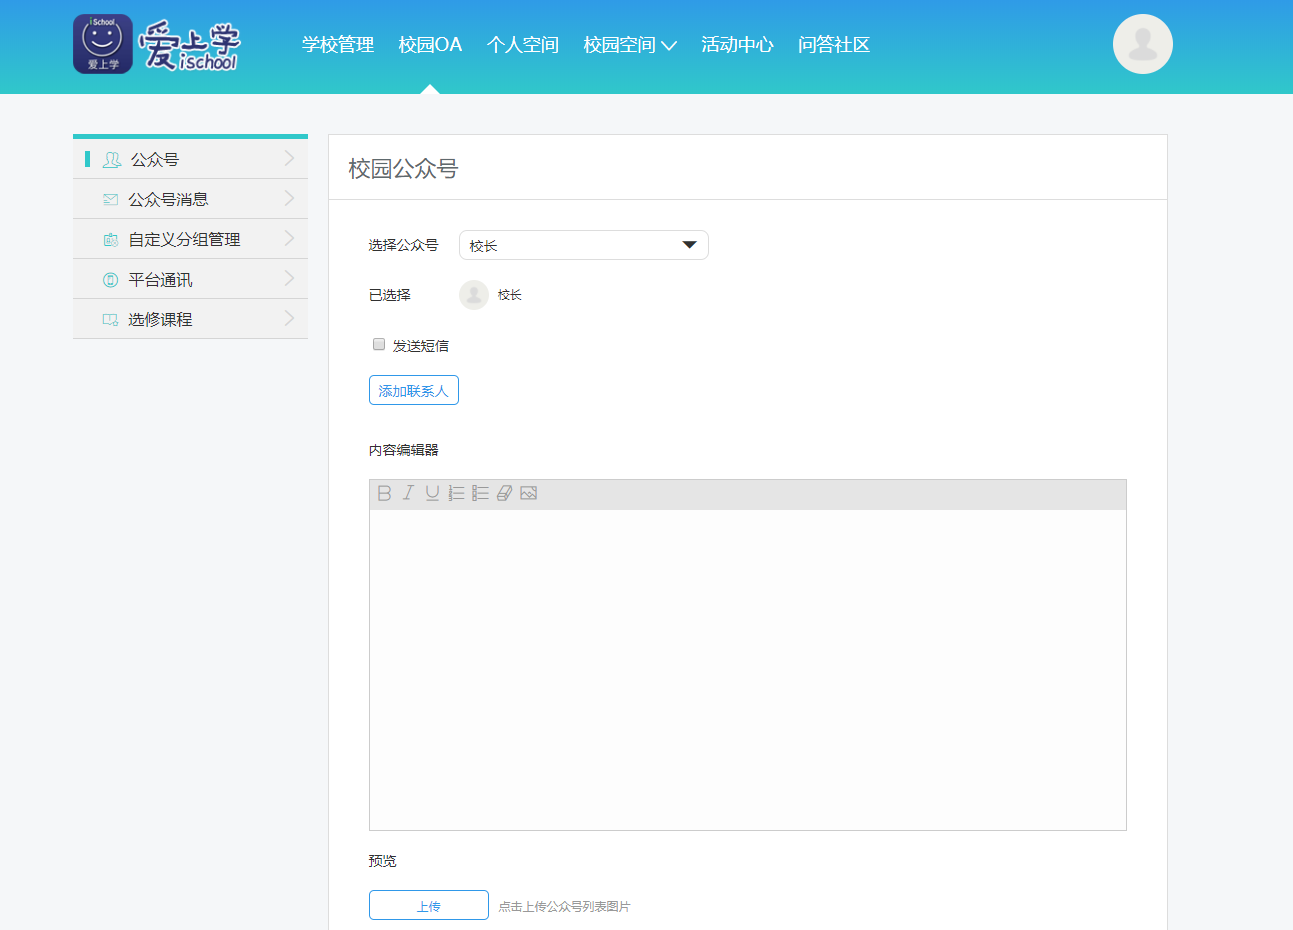Enable the 发送短信 checkbox
This screenshot has width=1293, height=930.
pyautogui.click(x=379, y=344)
